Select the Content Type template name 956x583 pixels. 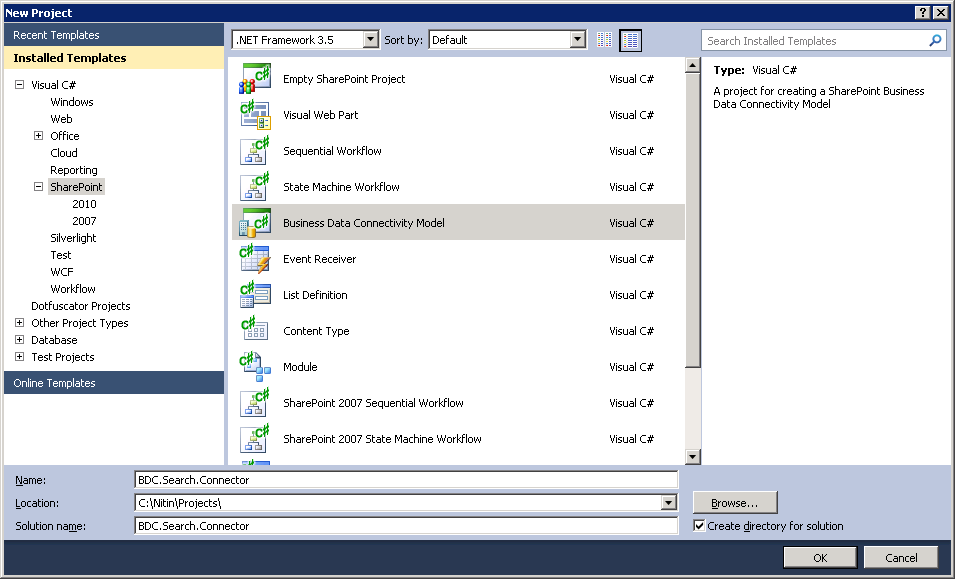coord(316,331)
